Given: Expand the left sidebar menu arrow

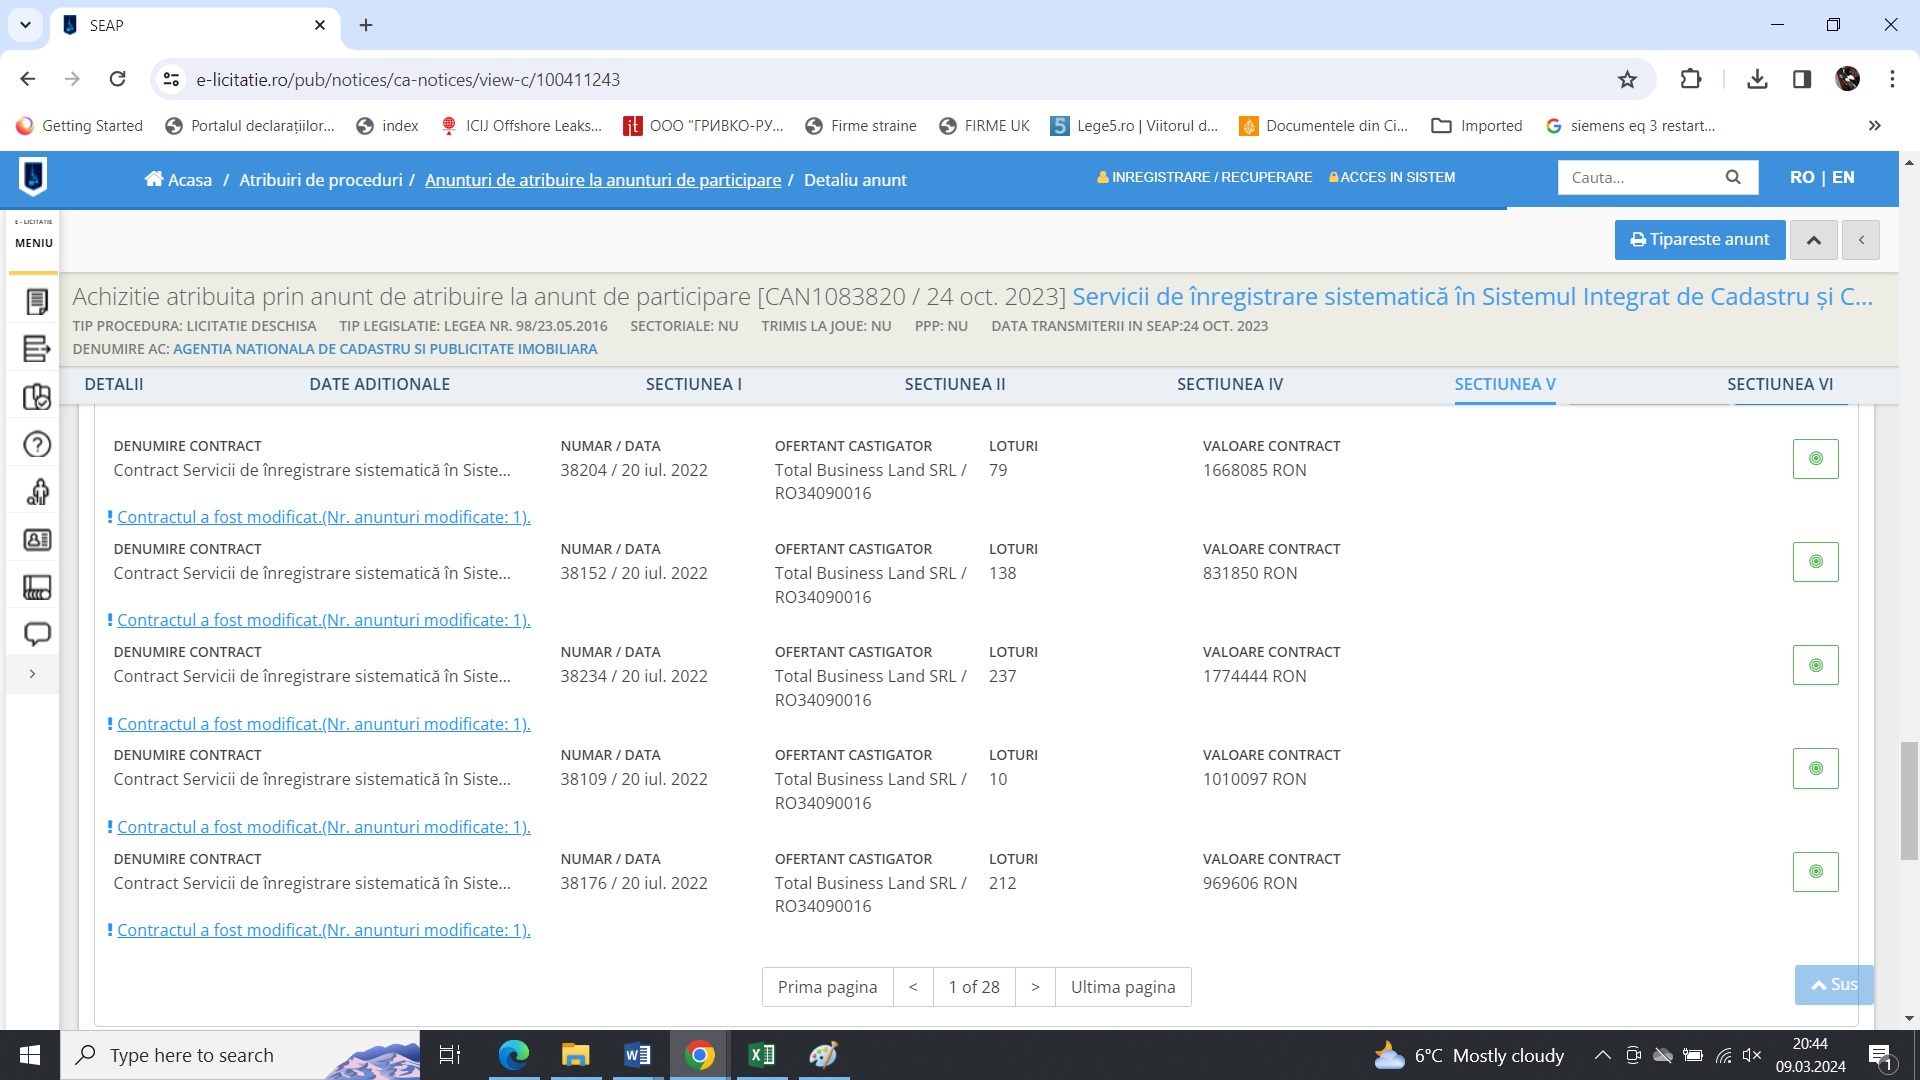Looking at the screenshot, I should 33,674.
